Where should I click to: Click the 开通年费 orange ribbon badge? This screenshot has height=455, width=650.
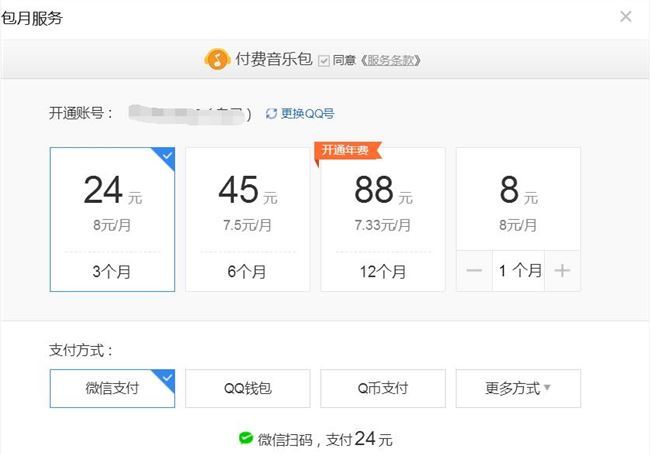[347, 150]
